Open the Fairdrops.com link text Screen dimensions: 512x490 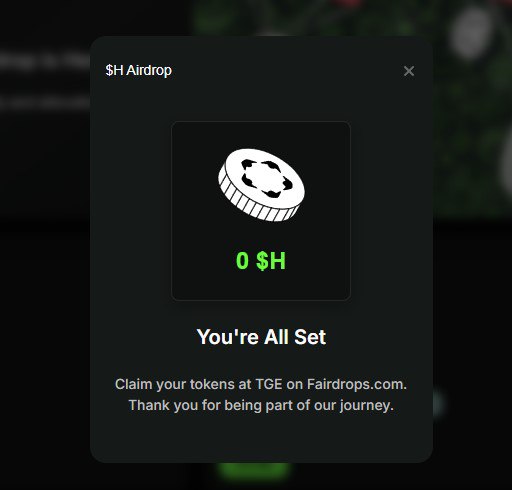pyautogui.click(x=357, y=384)
